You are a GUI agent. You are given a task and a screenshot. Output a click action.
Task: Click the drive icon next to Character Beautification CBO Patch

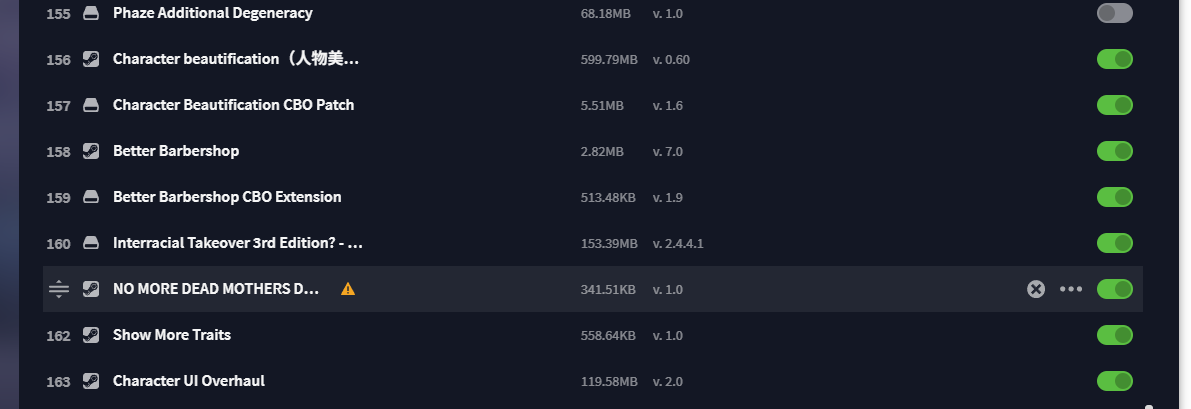pos(91,105)
